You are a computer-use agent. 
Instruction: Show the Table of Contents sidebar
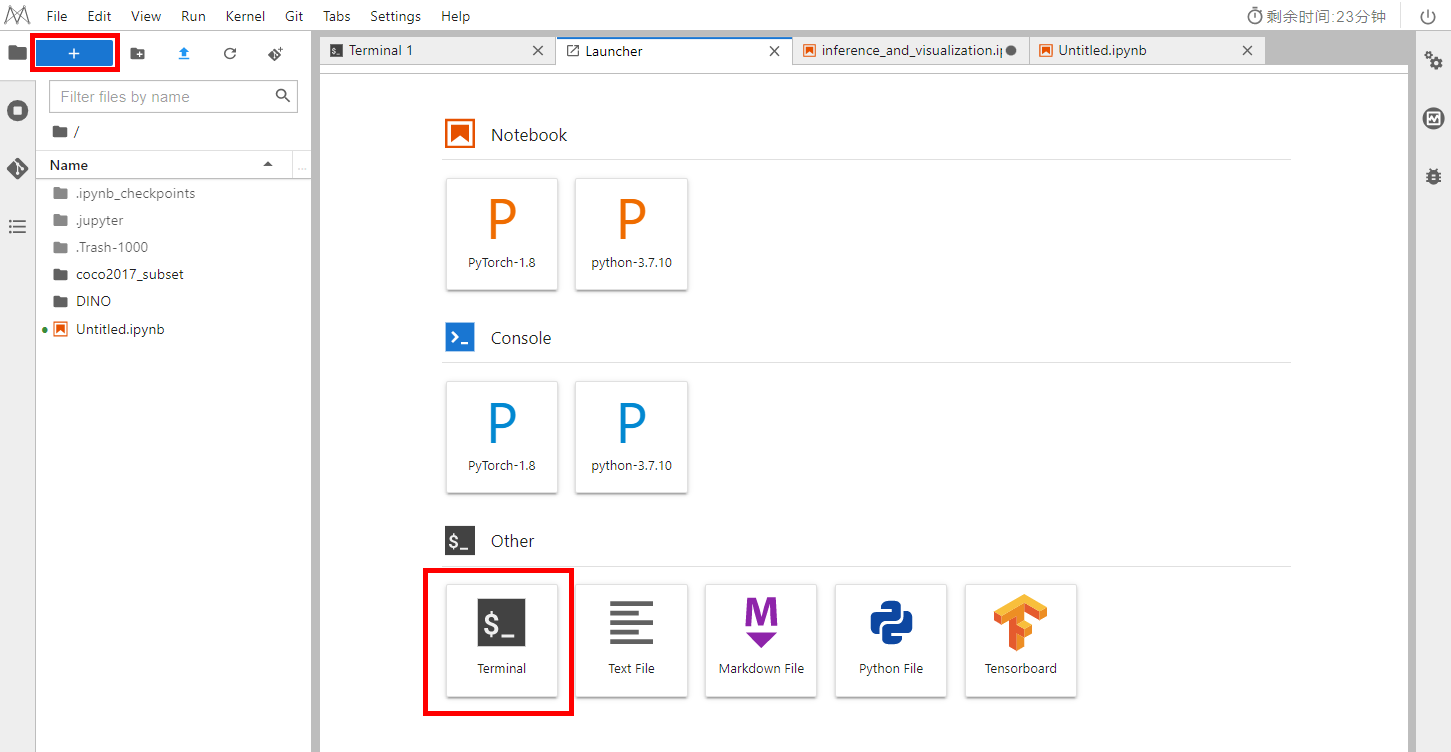pos(17,227)
